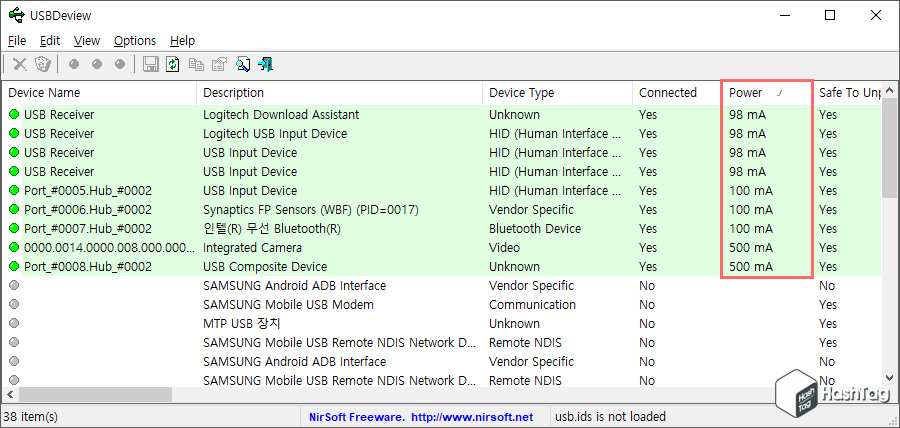Click 500 mA in Integrated Camera row
This screenshot has width=900, height=428.
coord(751,247)
